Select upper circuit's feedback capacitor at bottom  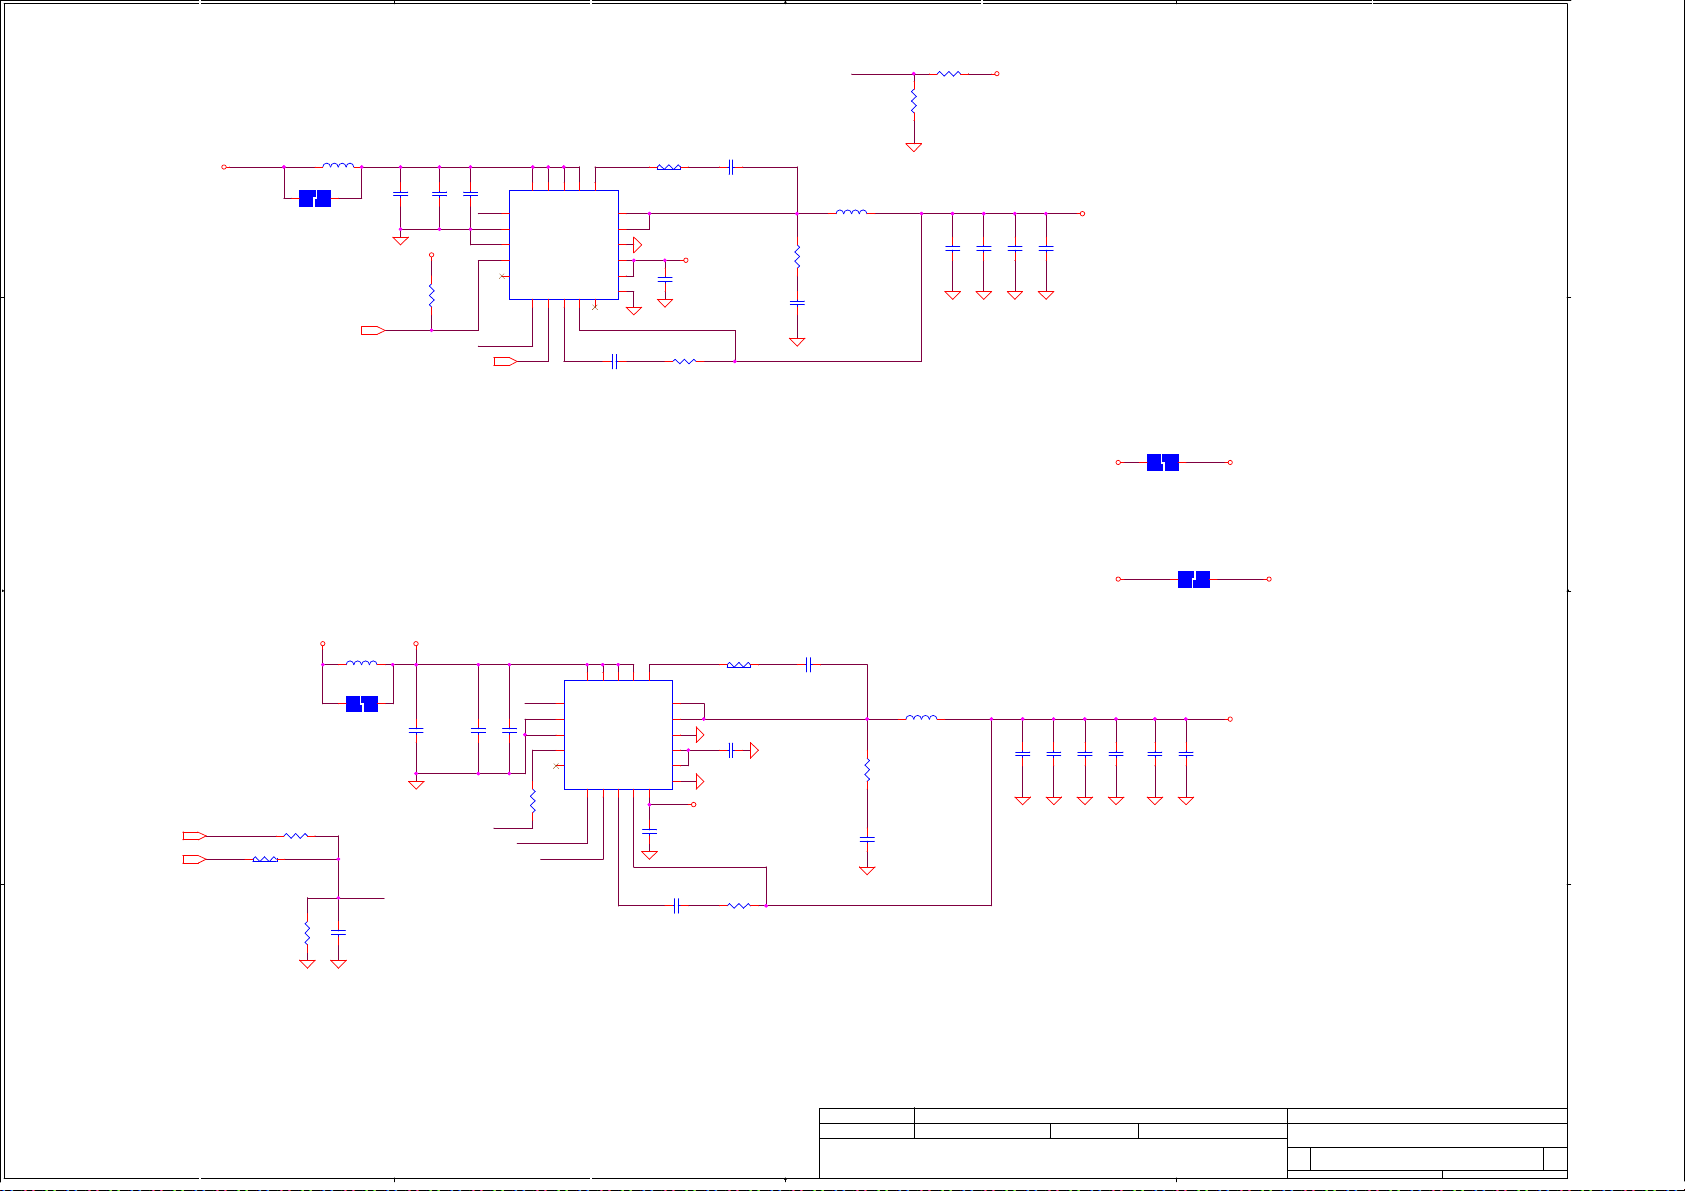[x=614, y=361]
